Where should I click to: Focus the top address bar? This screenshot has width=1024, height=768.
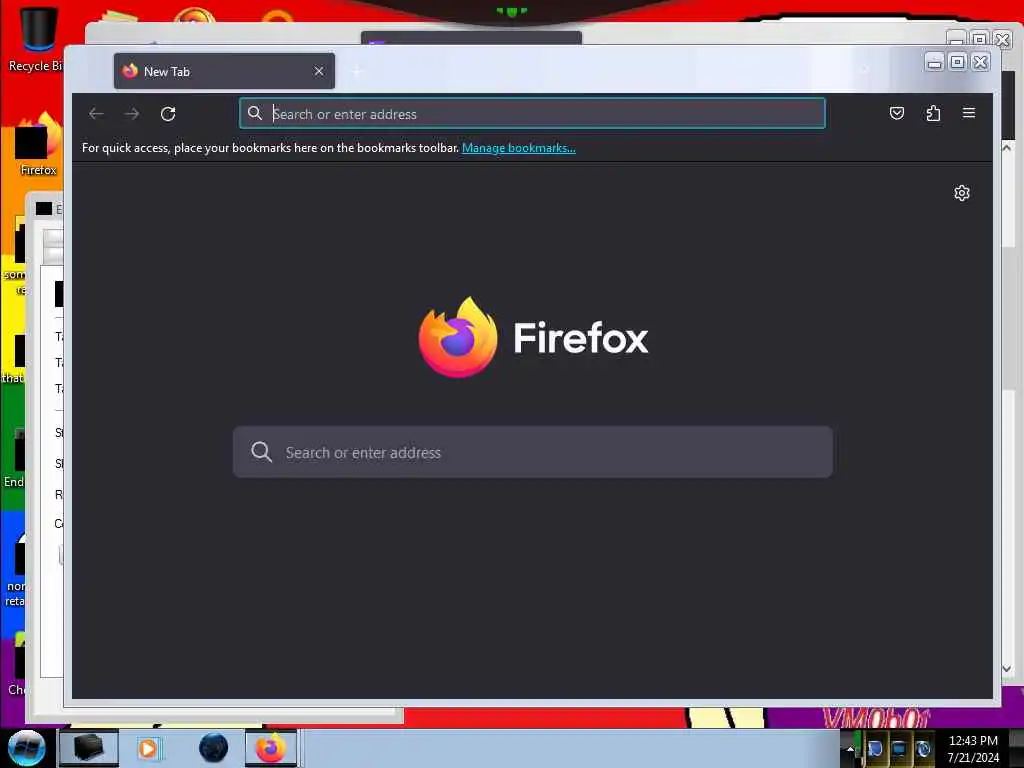click(532, 114)
